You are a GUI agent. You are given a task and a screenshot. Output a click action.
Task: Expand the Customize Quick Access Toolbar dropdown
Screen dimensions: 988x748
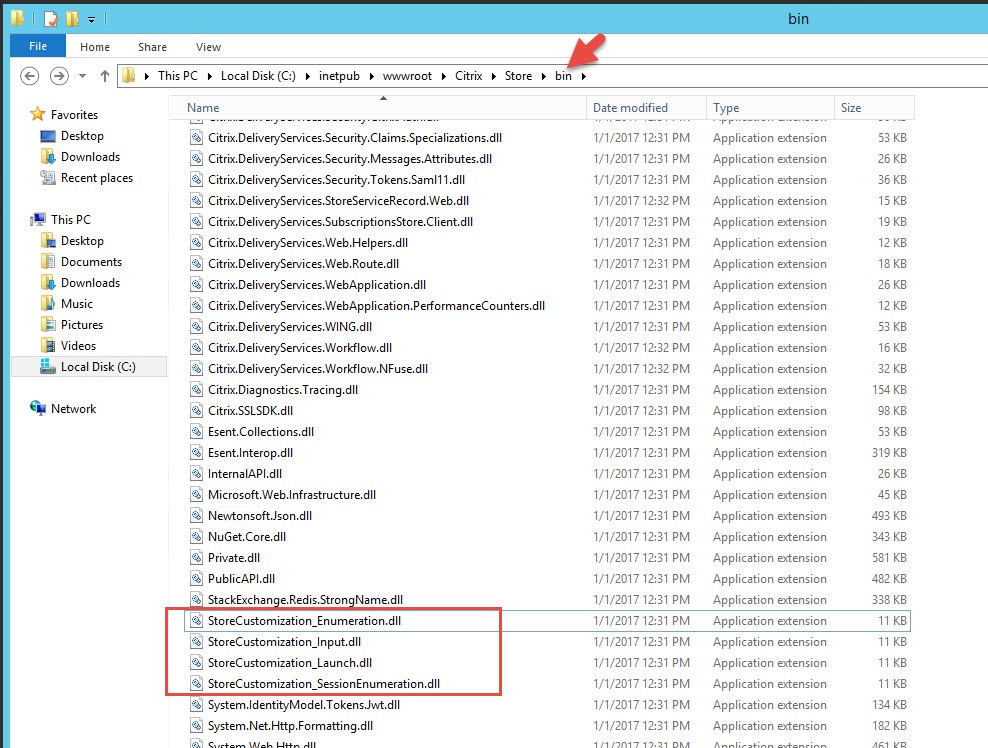91,19
